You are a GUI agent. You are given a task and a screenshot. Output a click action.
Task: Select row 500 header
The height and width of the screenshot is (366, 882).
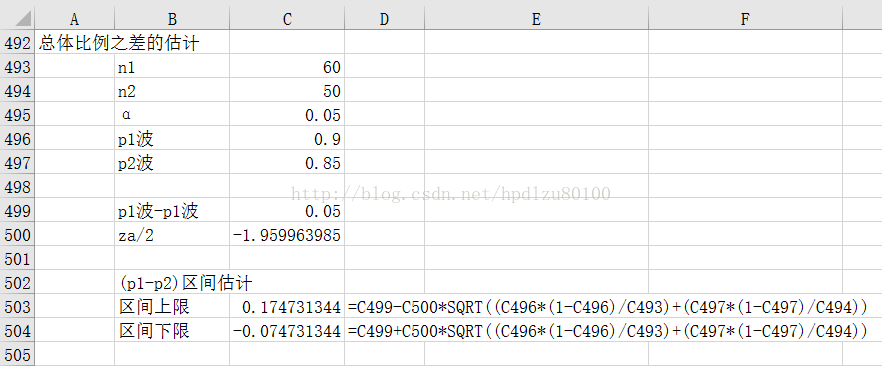[x=17, y=235]
